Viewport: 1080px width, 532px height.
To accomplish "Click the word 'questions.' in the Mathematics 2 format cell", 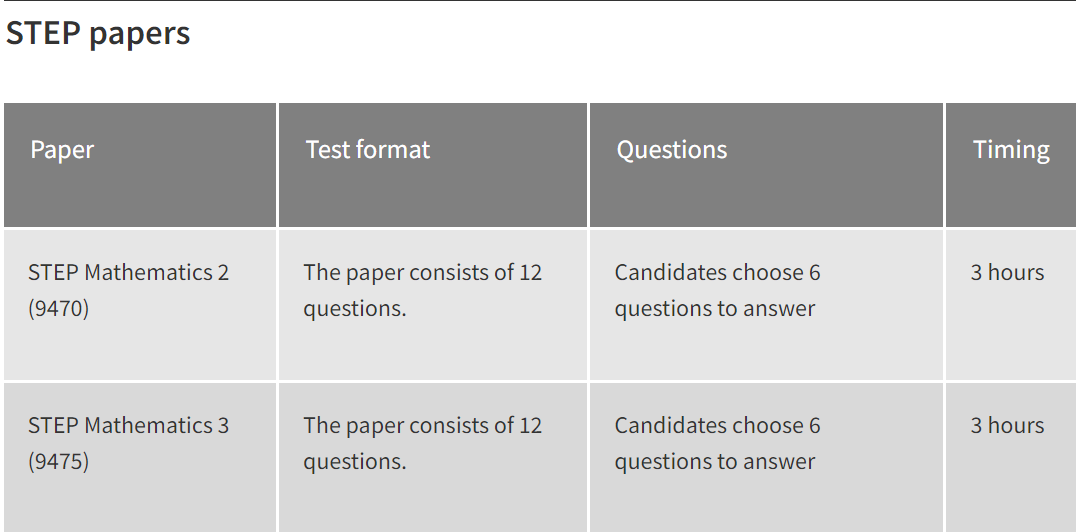I will [355, 309].
